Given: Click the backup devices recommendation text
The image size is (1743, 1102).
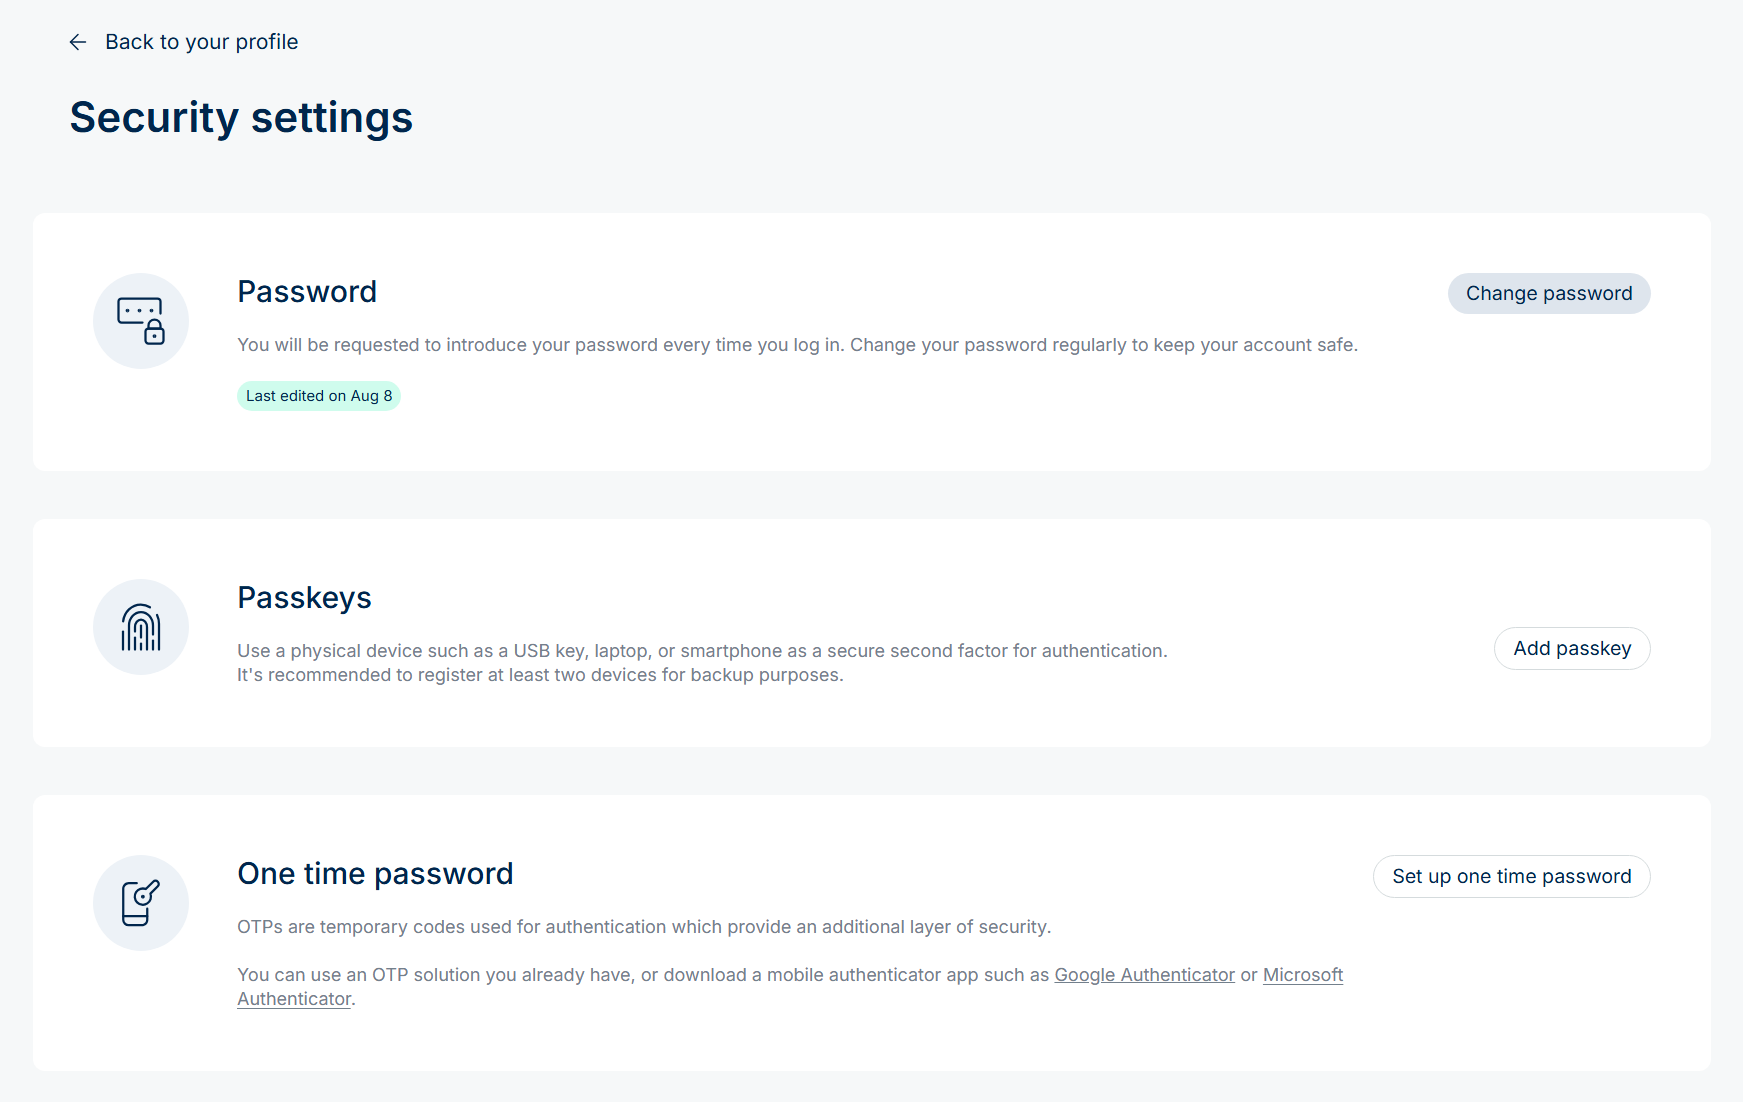Looking at the screenshot, I should tap(540, 675).
